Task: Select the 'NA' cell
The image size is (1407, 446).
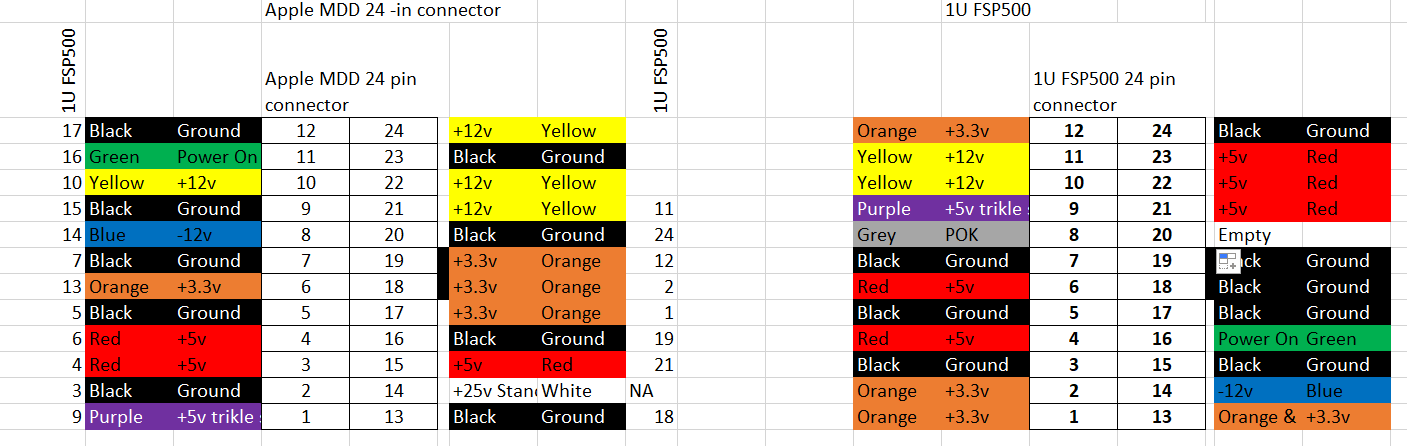Action: coord(651,391)
